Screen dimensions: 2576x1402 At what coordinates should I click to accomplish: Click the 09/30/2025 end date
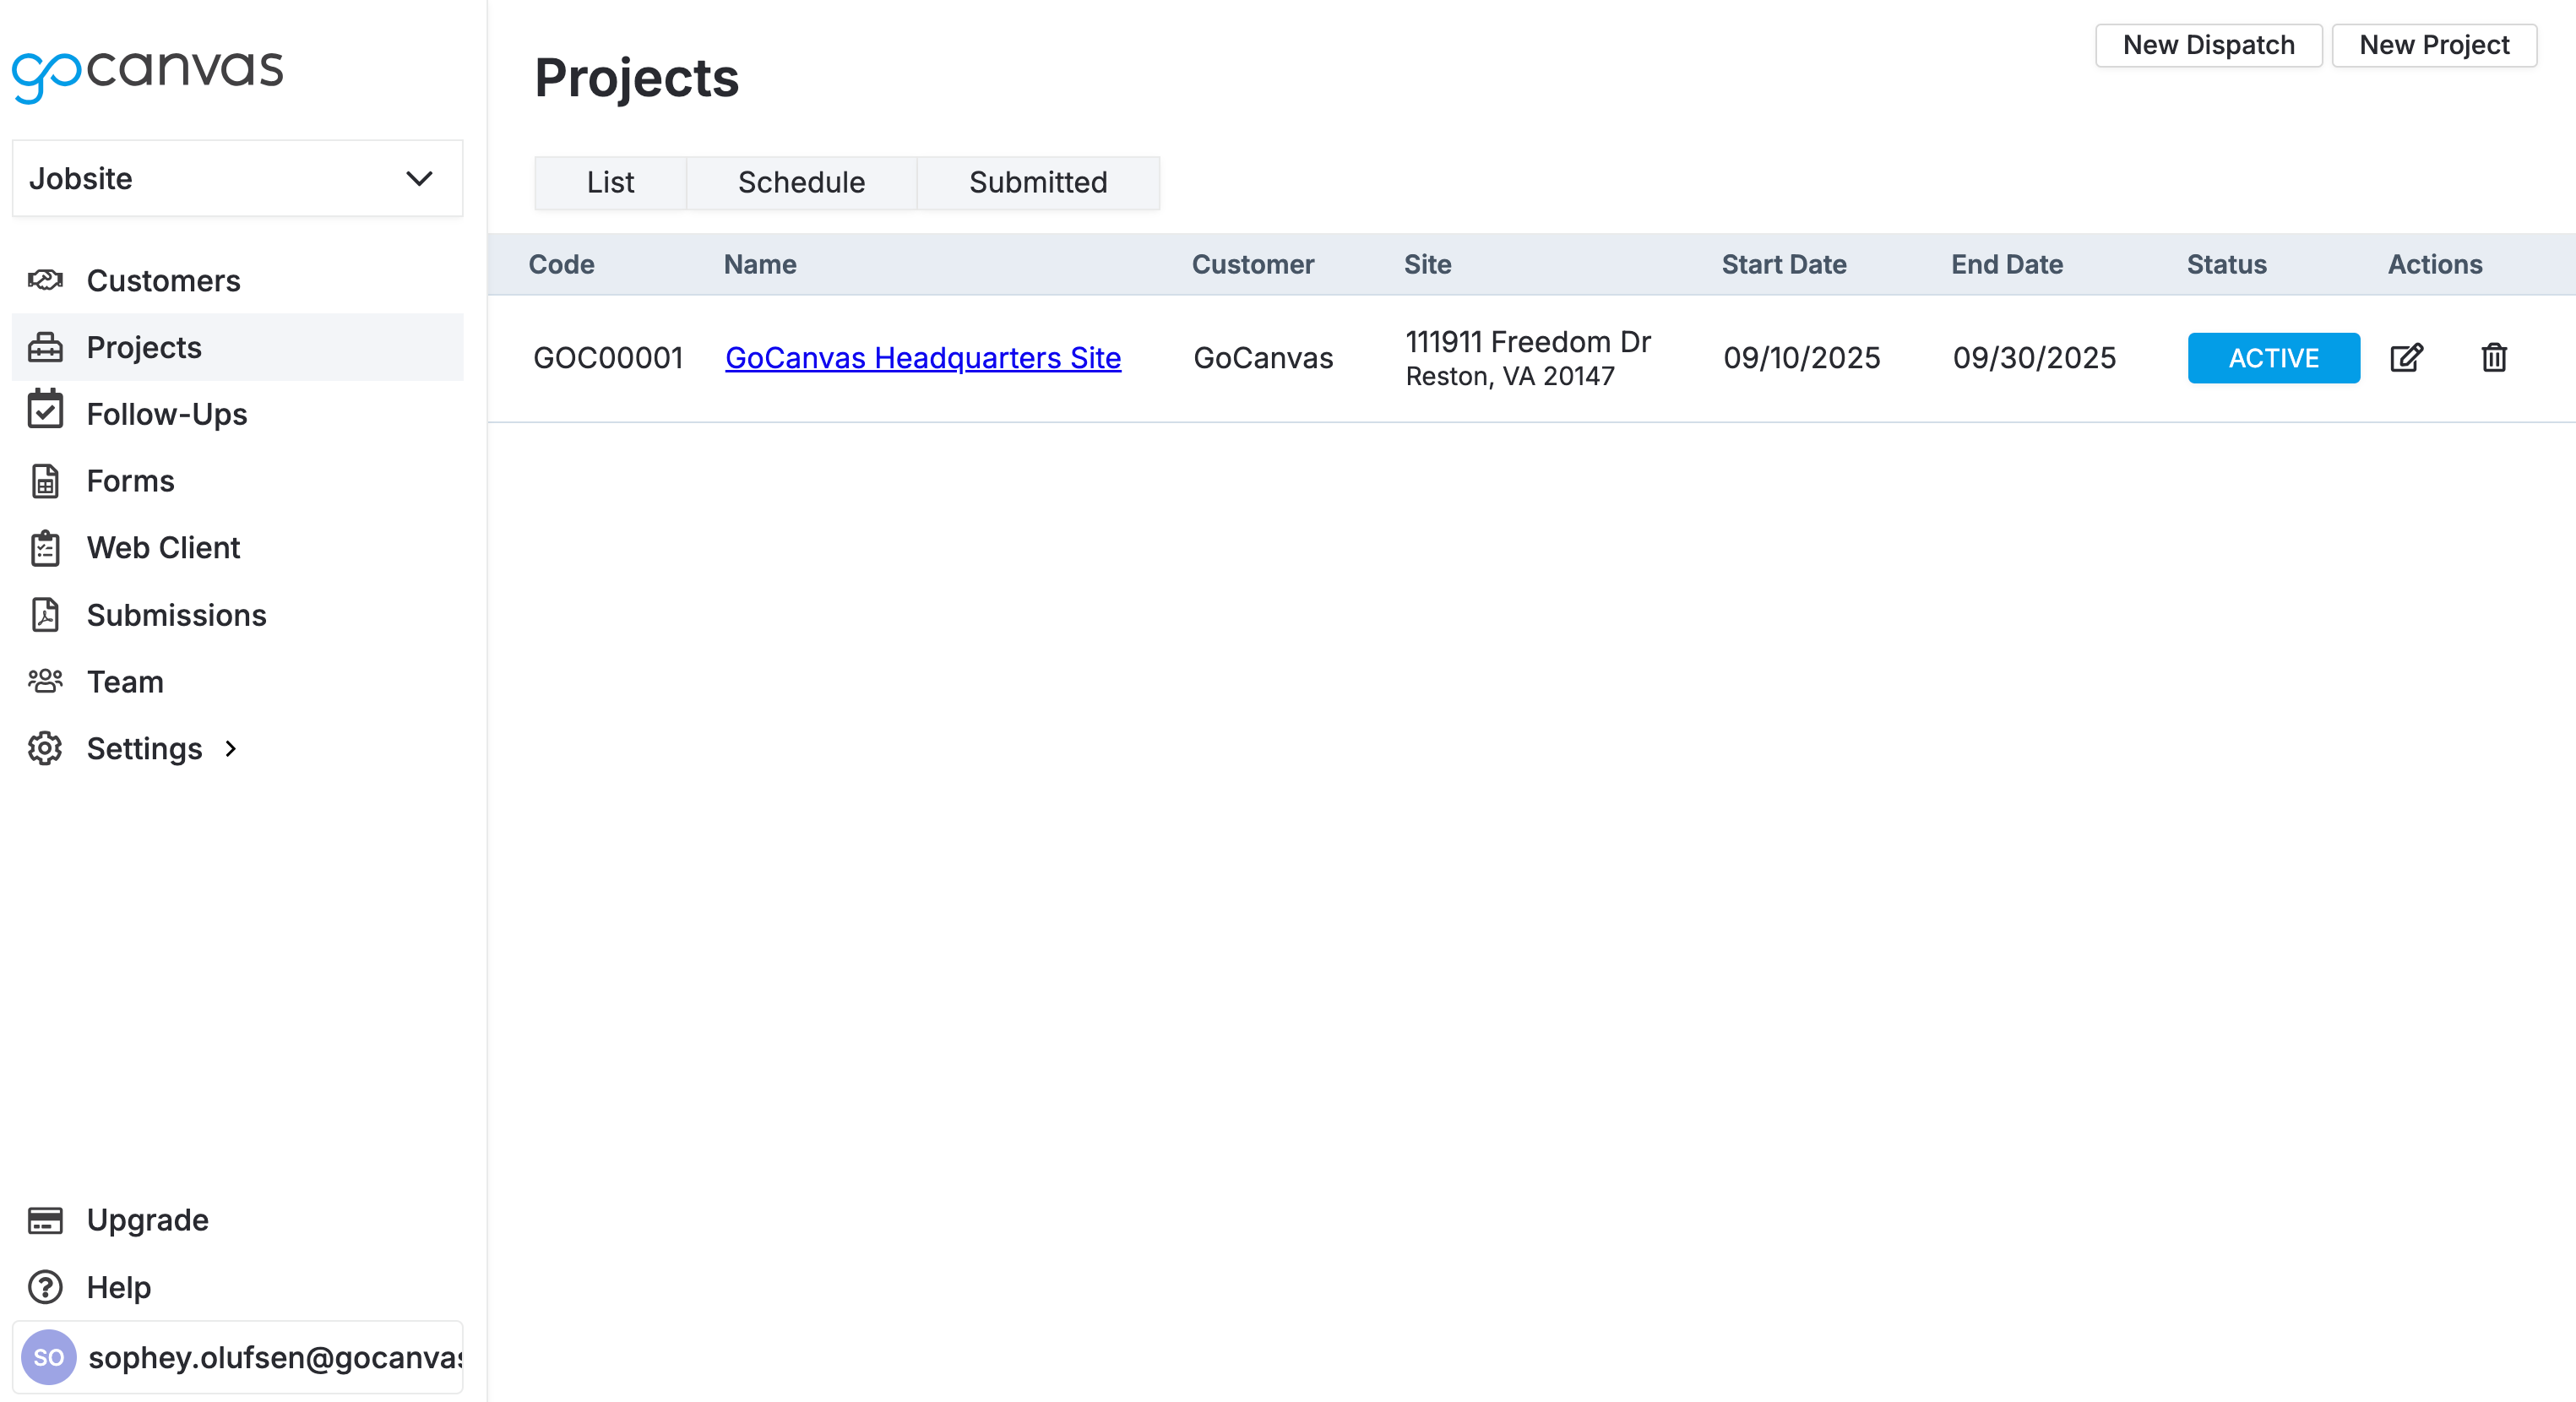coord(2034,358)
